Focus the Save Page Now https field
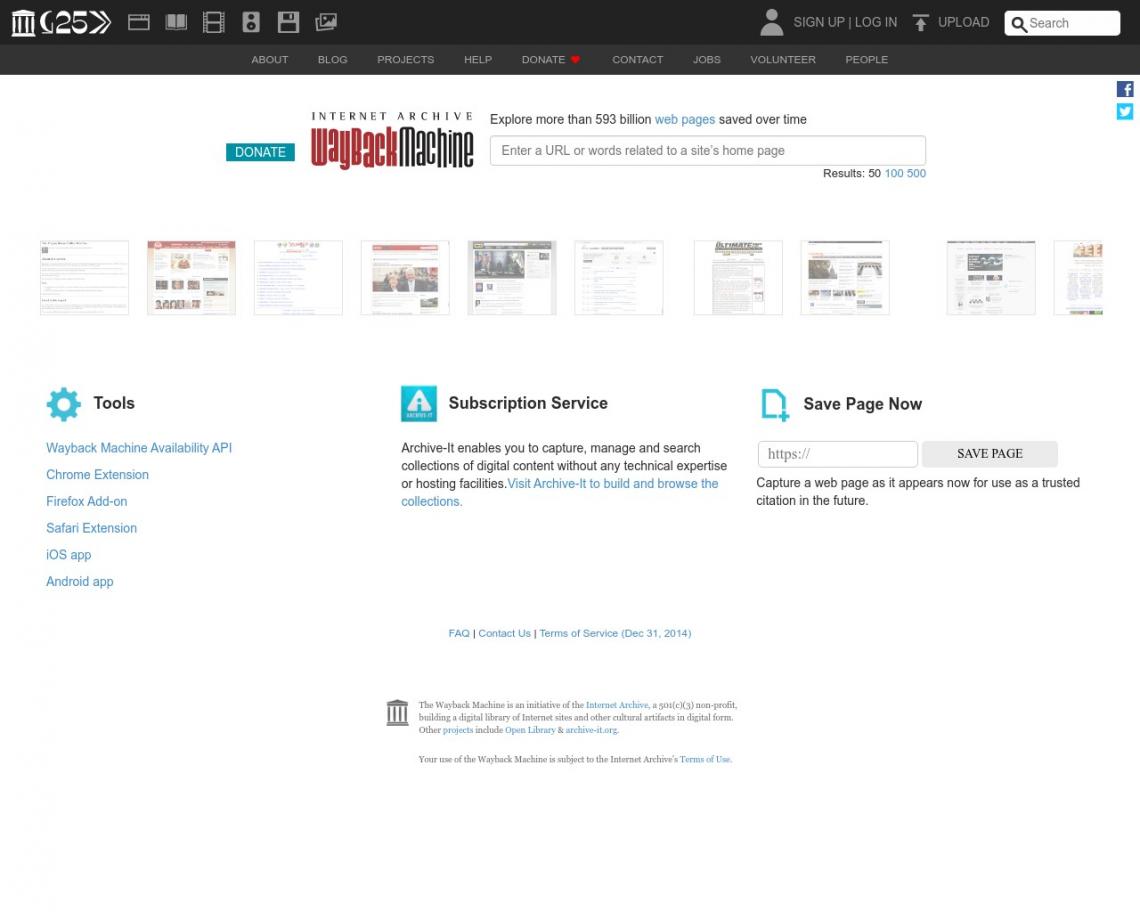This screenshot has height=912, width=1140. click(838, 454)
